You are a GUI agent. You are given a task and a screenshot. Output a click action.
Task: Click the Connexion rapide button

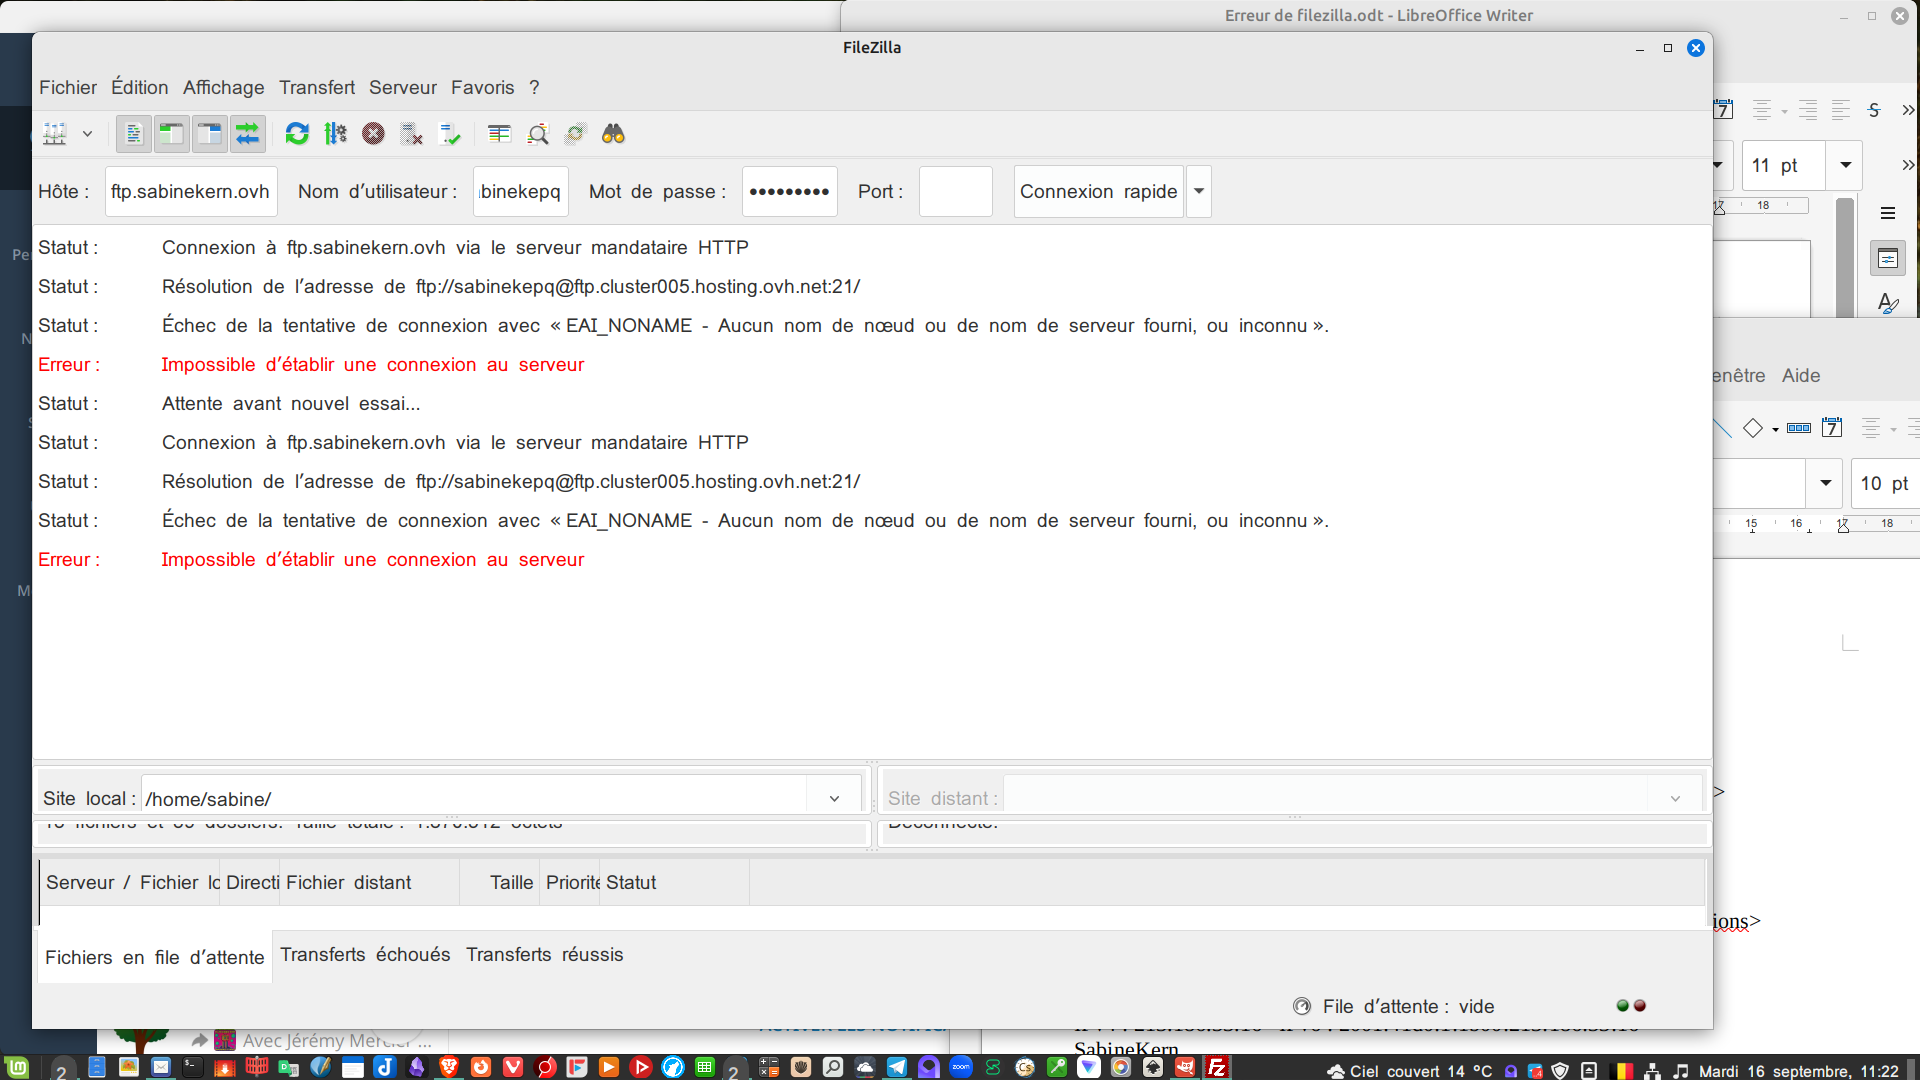1098,191
